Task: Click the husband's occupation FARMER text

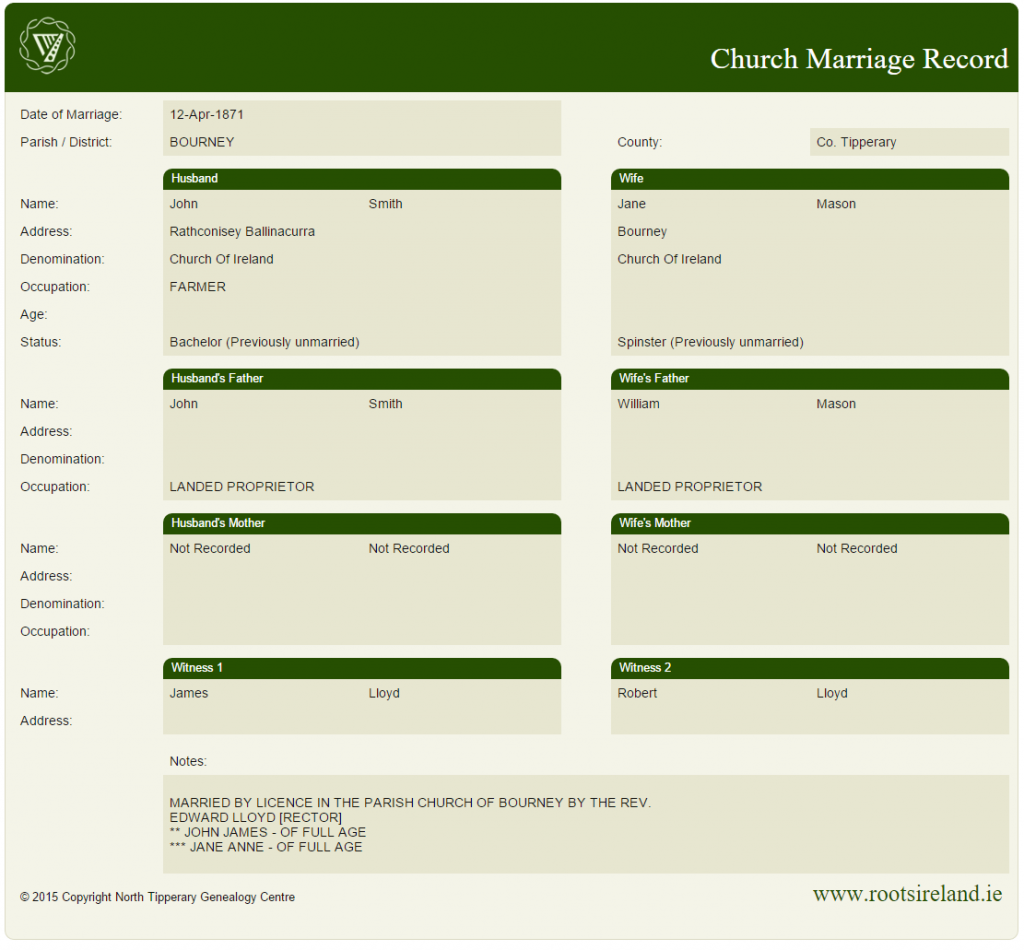Action: tap(198, 287)
